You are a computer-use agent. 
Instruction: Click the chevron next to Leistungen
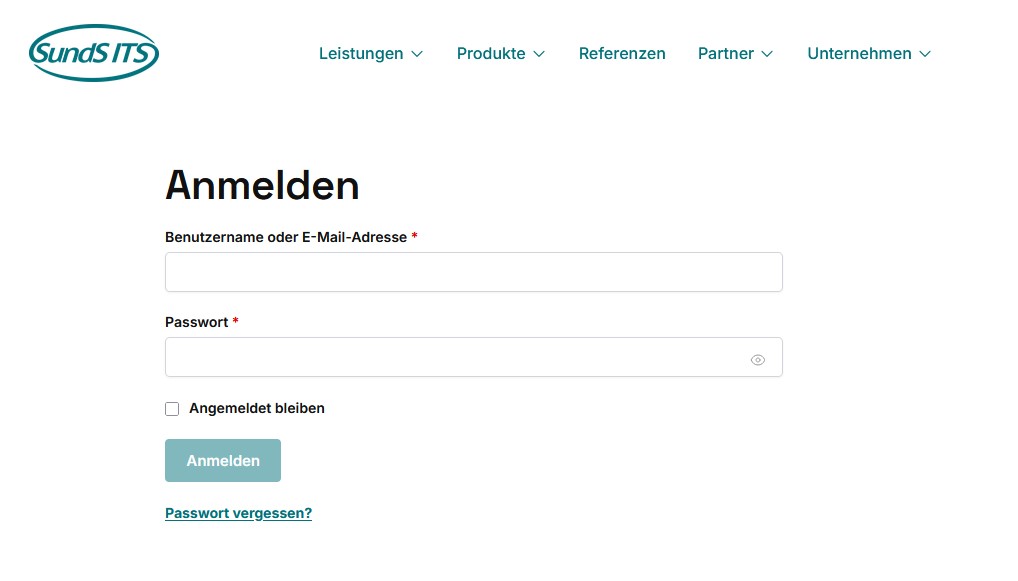pos(417,54)
